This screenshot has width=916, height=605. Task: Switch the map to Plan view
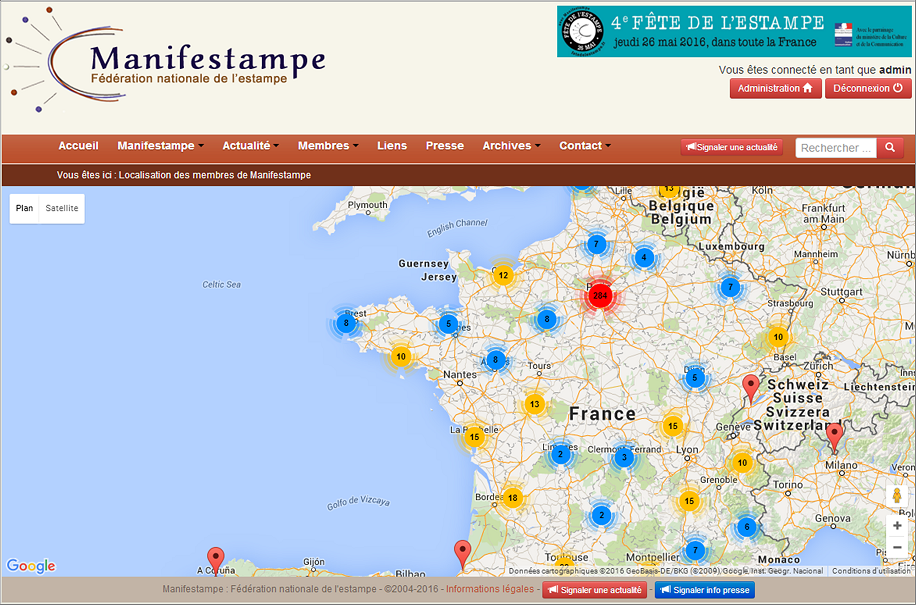25,208
